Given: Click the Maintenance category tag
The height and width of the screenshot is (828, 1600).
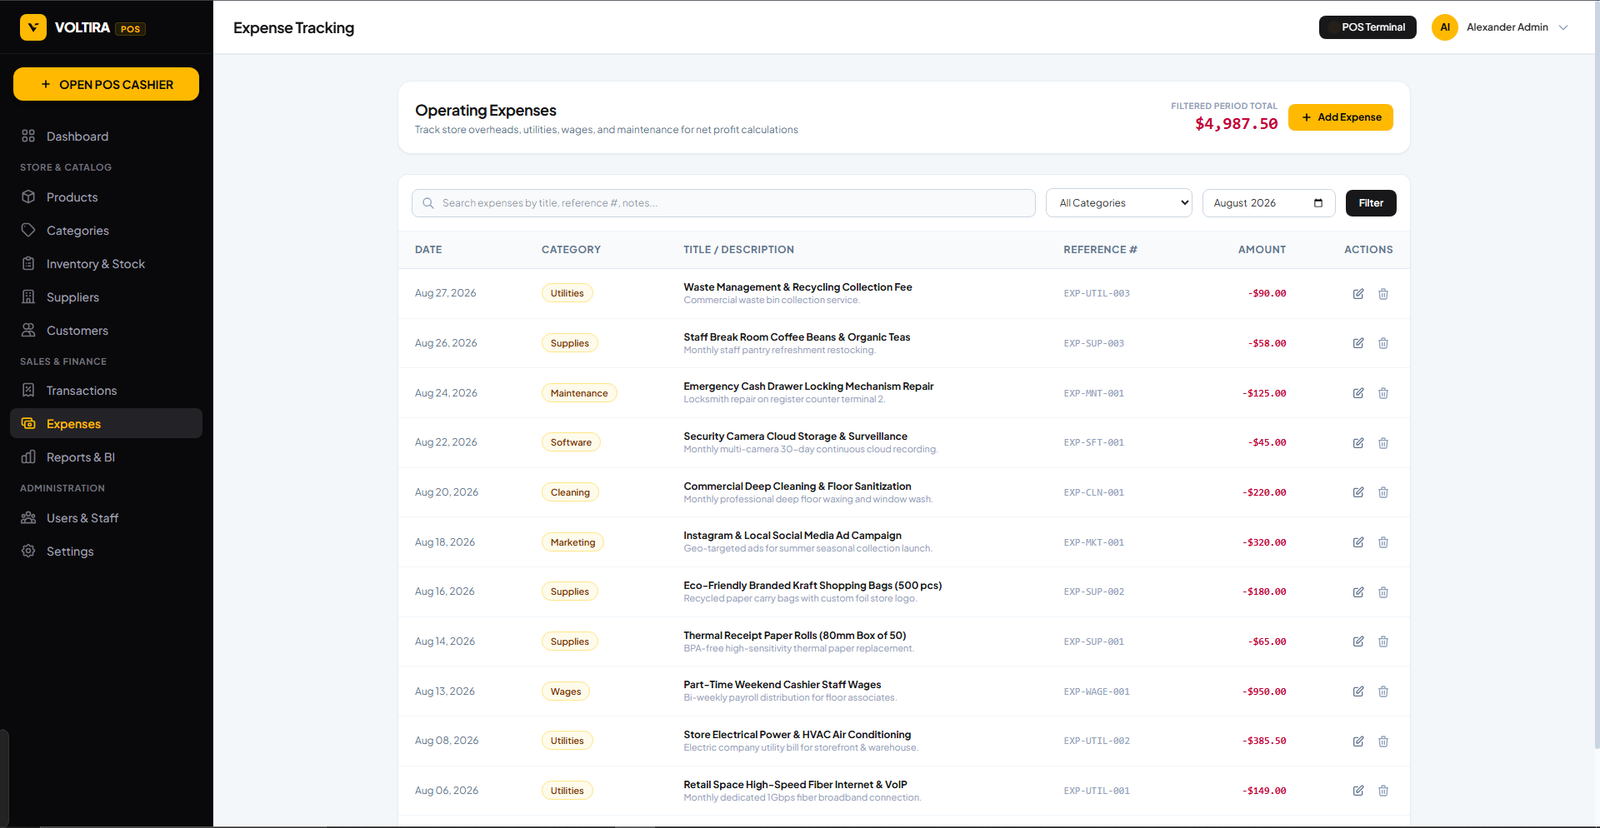Looking at the screenshot, I should pos(579,393).
